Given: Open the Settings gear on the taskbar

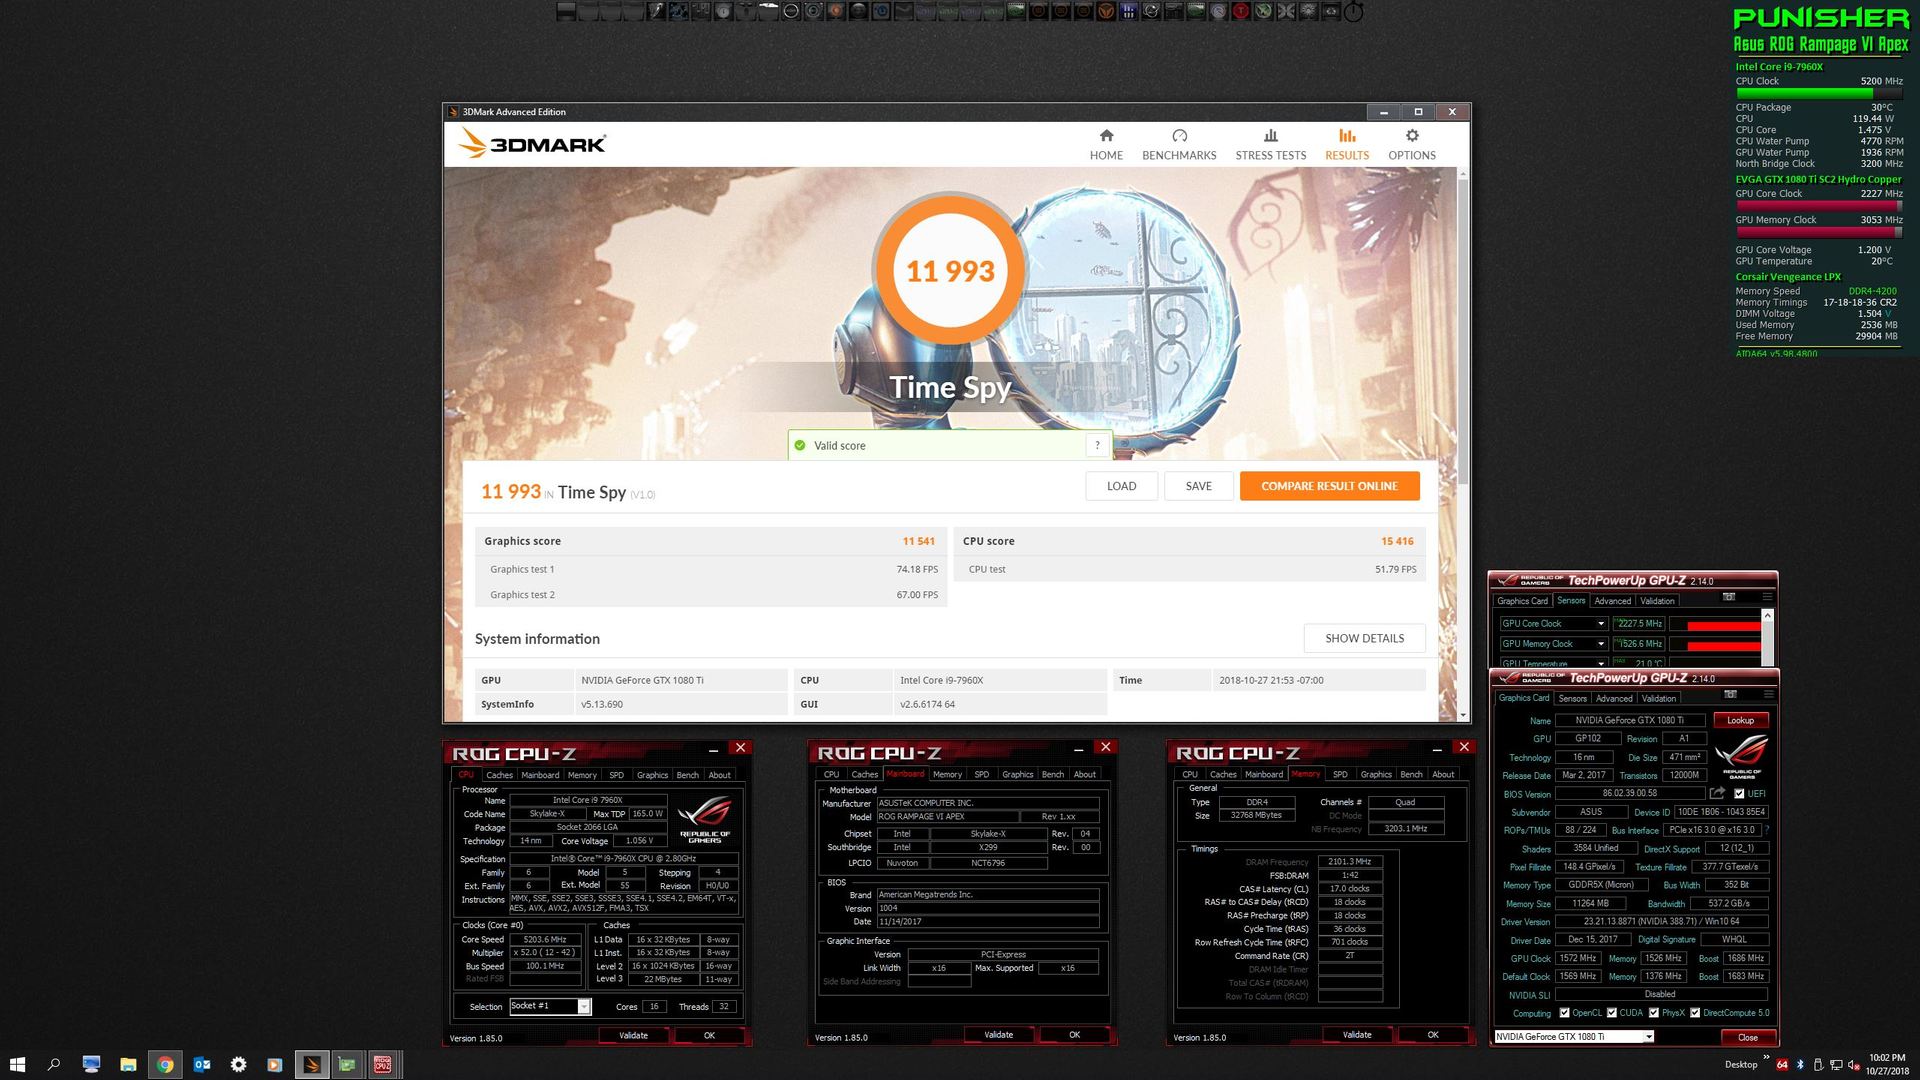Looking at the screenshot, I should click(x=238, y=1065).
